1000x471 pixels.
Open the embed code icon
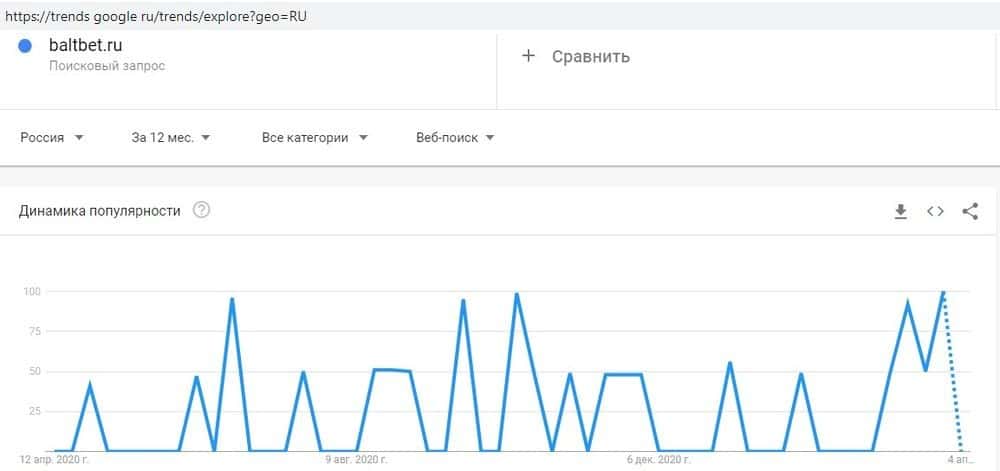(936, 212)
